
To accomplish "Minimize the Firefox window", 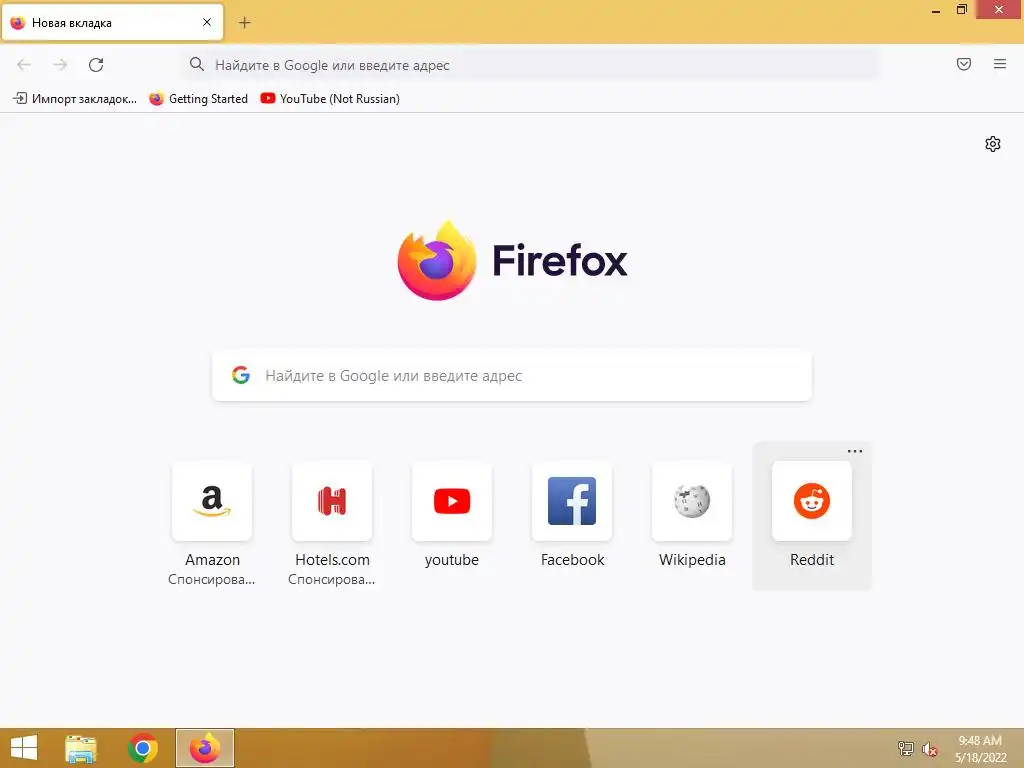I will 935,10.
